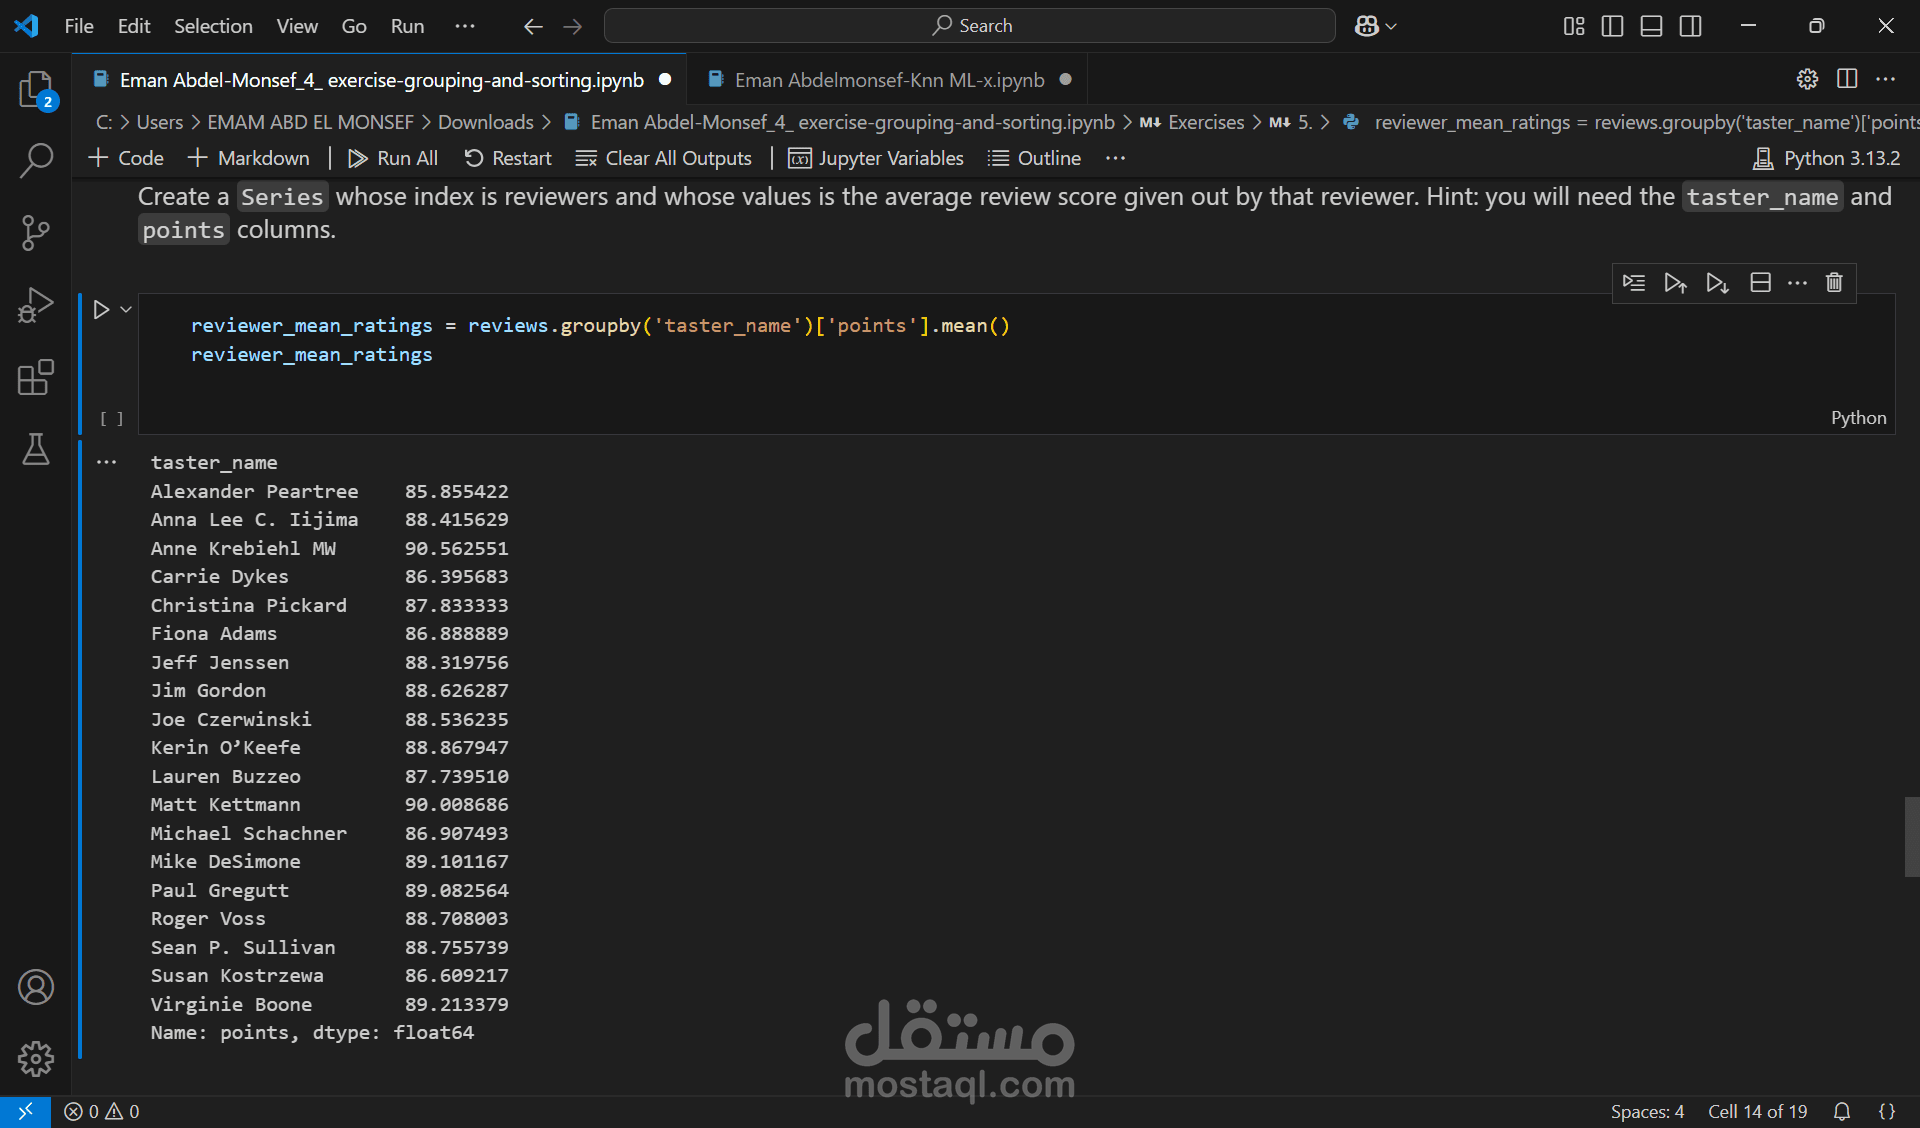Screen dimensions: 1920x1128
Task: Click Clear All Outputs button
Action: pyautogui.click(x=664, y=158)
